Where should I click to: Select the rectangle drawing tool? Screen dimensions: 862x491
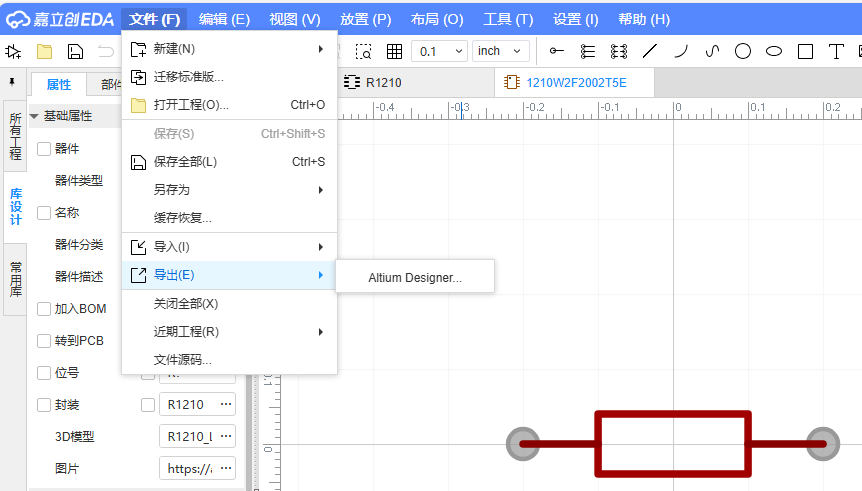(805, 52)
